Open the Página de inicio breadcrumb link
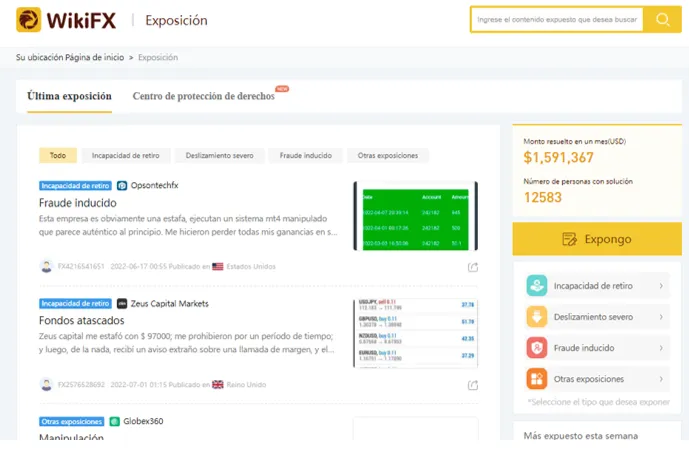The image size is (689, 451). point(94,57)
